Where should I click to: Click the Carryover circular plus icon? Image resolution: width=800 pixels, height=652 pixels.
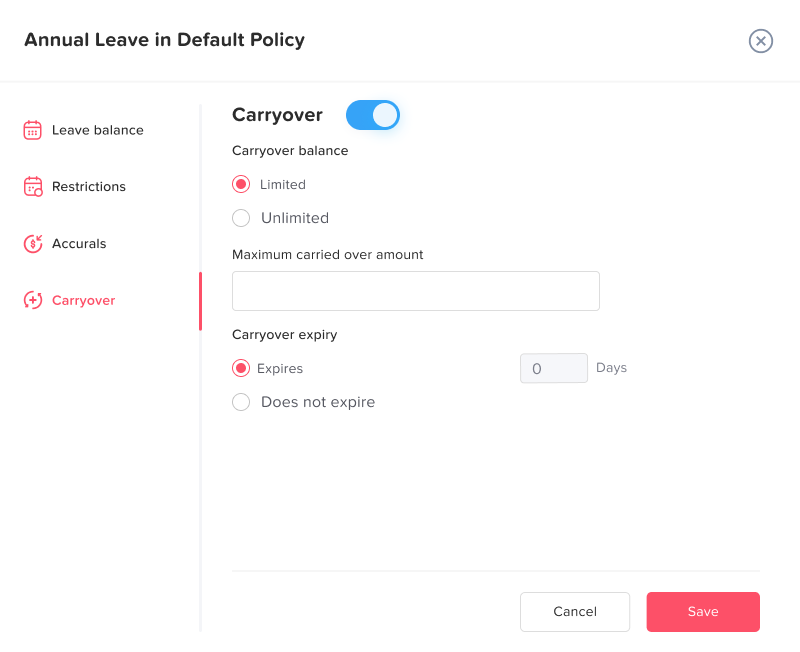33,300
